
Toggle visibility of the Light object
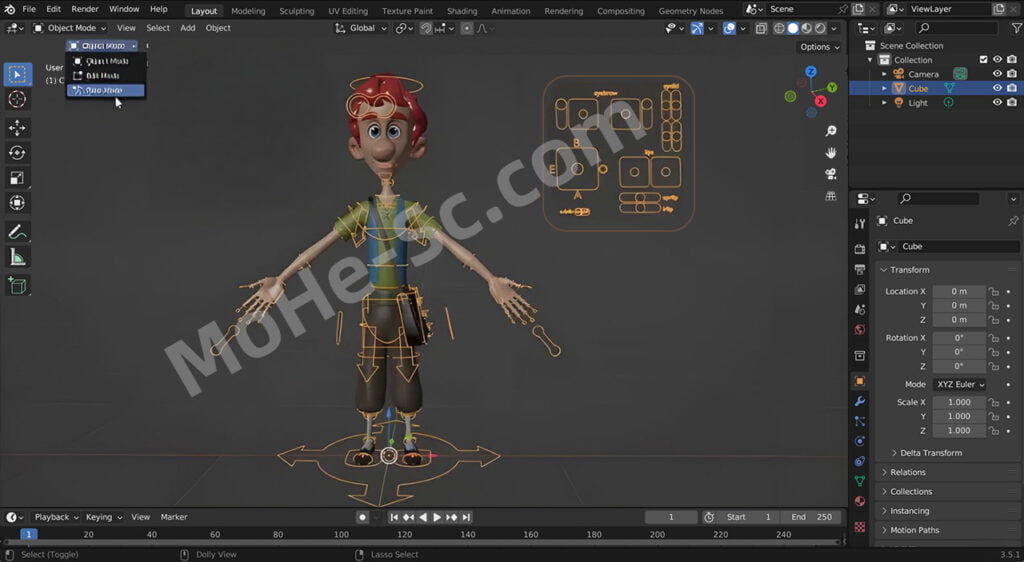coord(997,103)
